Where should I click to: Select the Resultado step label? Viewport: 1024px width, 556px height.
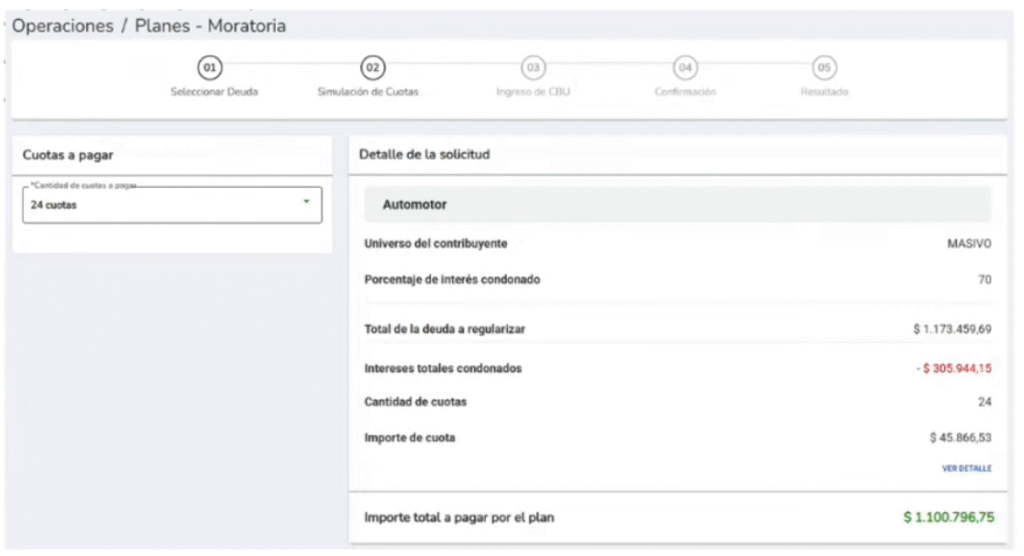pyautogui.click(x=824, y=92)
